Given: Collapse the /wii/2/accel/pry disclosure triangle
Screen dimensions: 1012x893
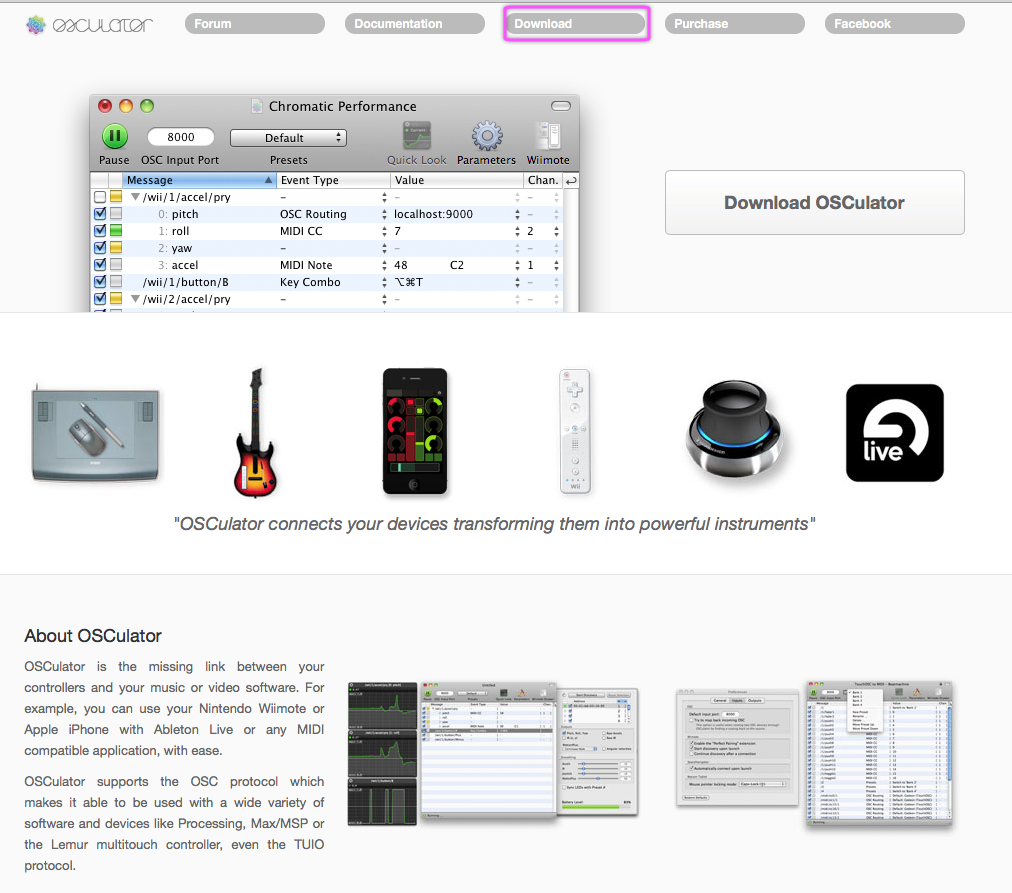Looking at the screenshot, I should pos(135,299).
